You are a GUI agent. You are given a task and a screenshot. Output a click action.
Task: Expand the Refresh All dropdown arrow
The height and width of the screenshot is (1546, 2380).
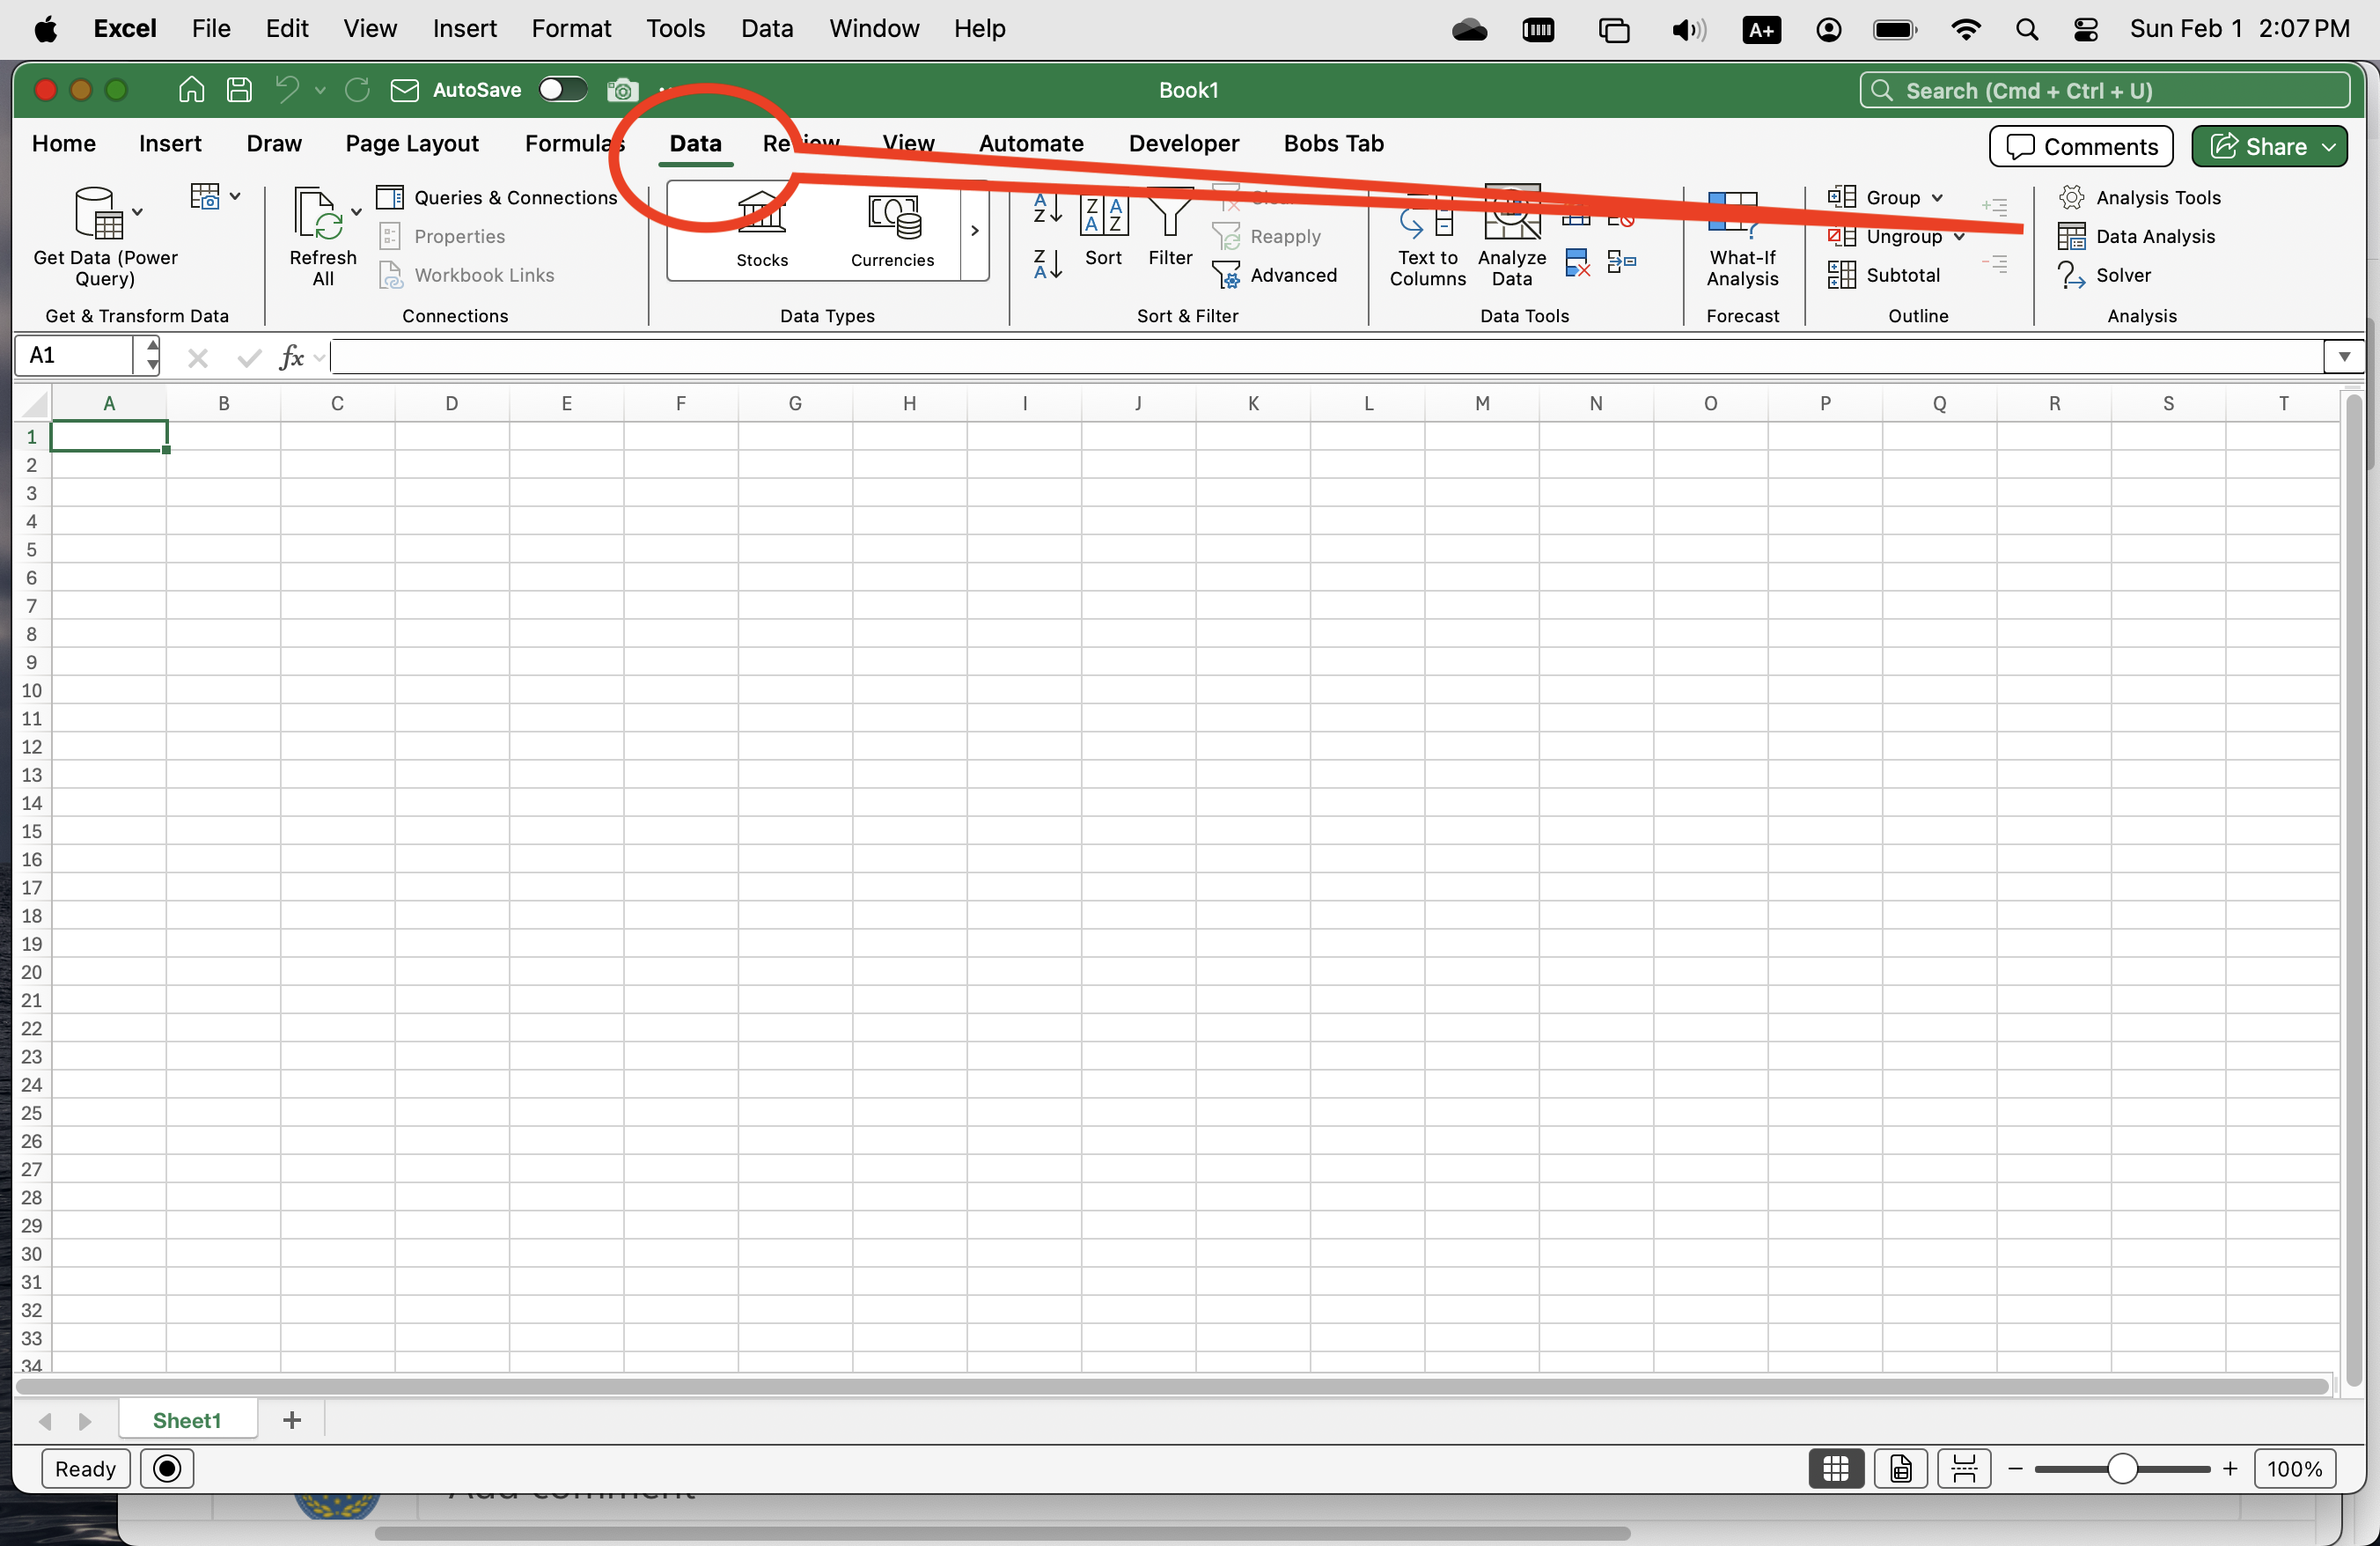coord(356,212)
